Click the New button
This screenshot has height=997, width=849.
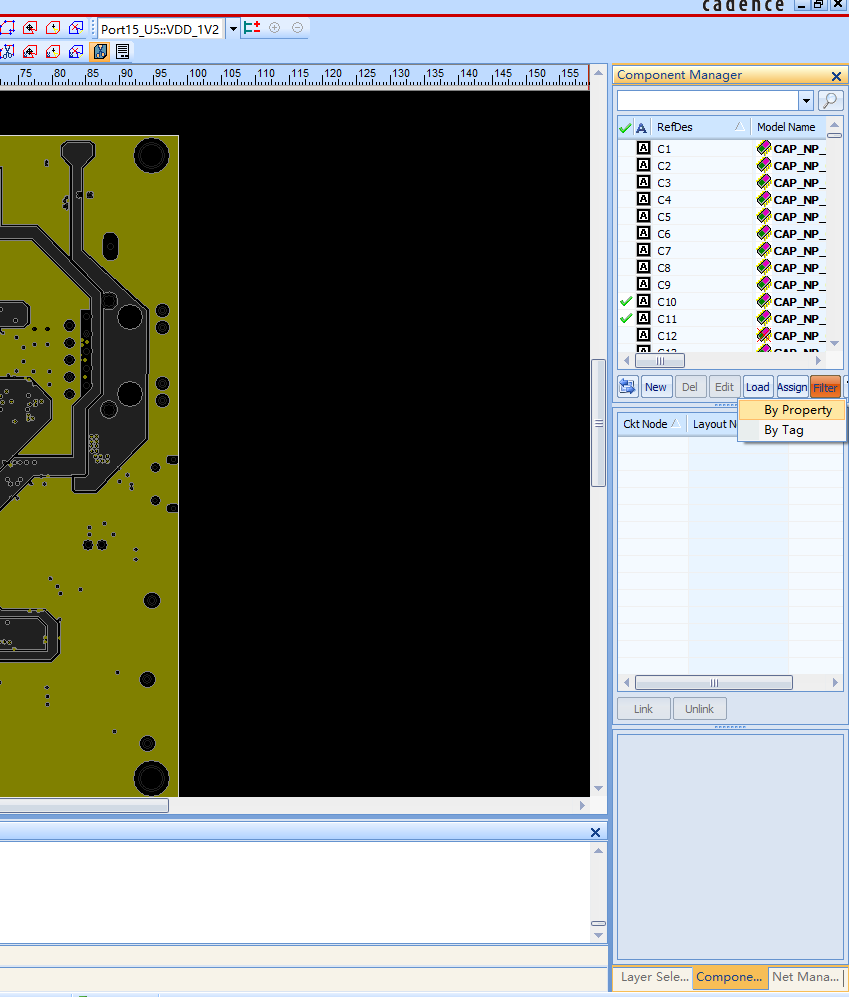click(x=656, y=387)
